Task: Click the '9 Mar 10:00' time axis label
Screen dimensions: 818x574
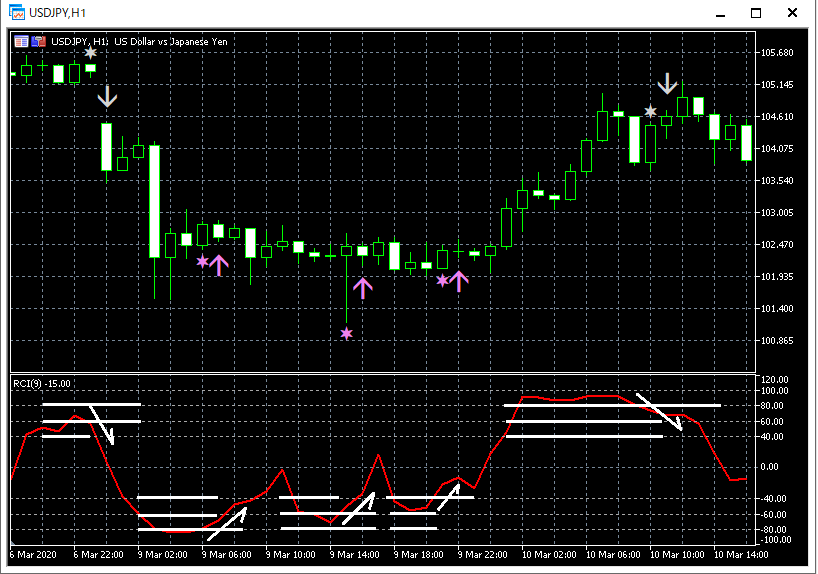Action: 291,555
